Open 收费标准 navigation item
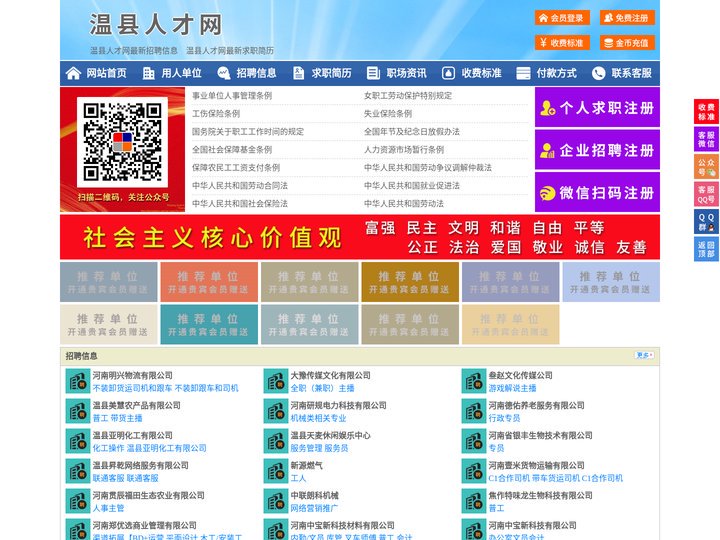 (481, 73)
